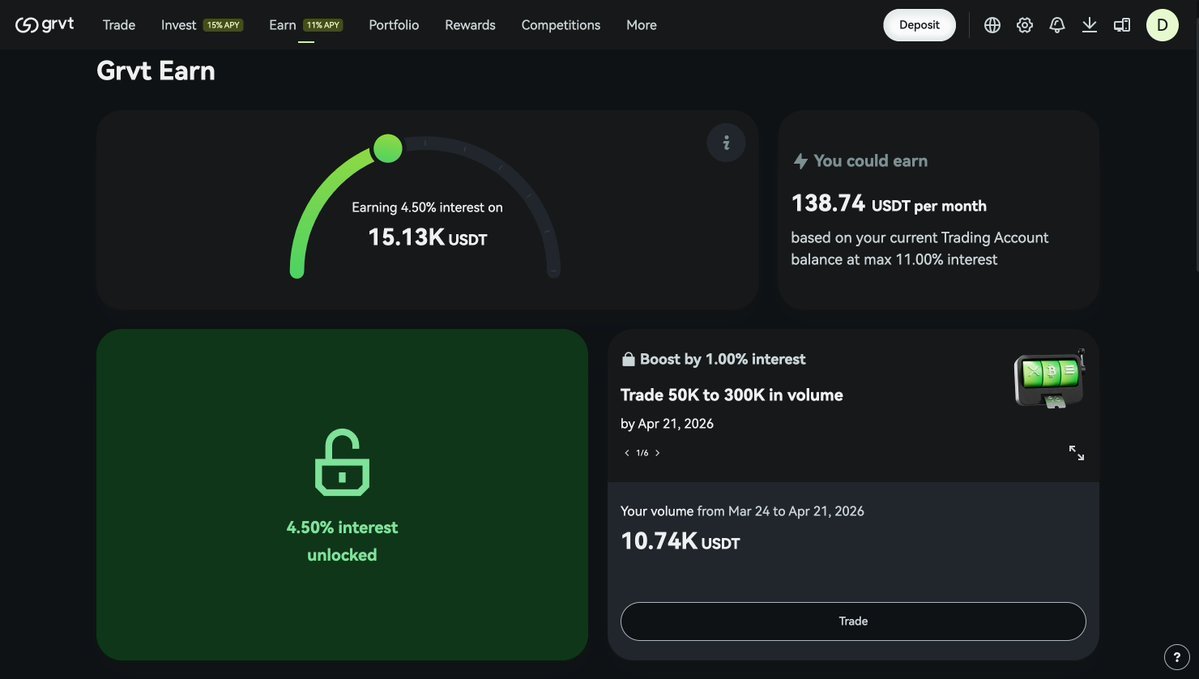Click the devices layout icon
The height and width of the screenshot is (679, 1199).
(1122, 25)
